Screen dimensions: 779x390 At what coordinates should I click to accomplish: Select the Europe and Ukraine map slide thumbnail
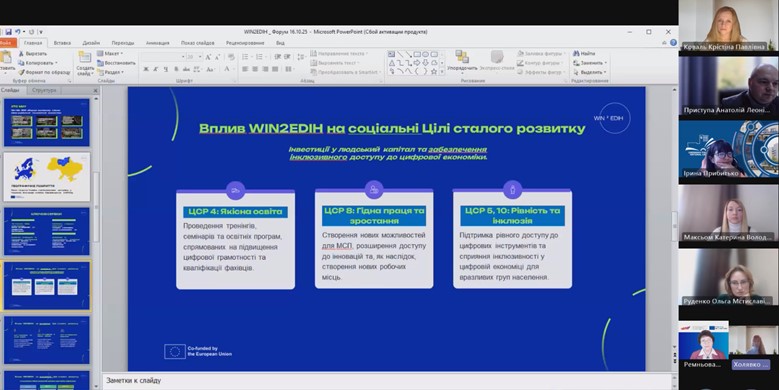[x=47, y=177]
